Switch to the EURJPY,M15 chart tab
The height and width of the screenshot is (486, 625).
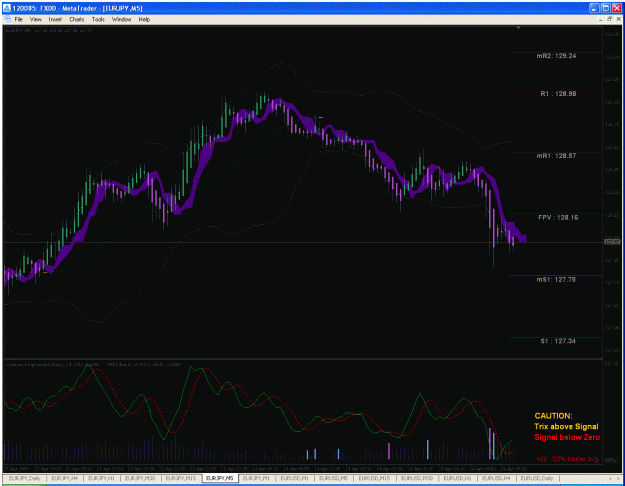[181, 478]
